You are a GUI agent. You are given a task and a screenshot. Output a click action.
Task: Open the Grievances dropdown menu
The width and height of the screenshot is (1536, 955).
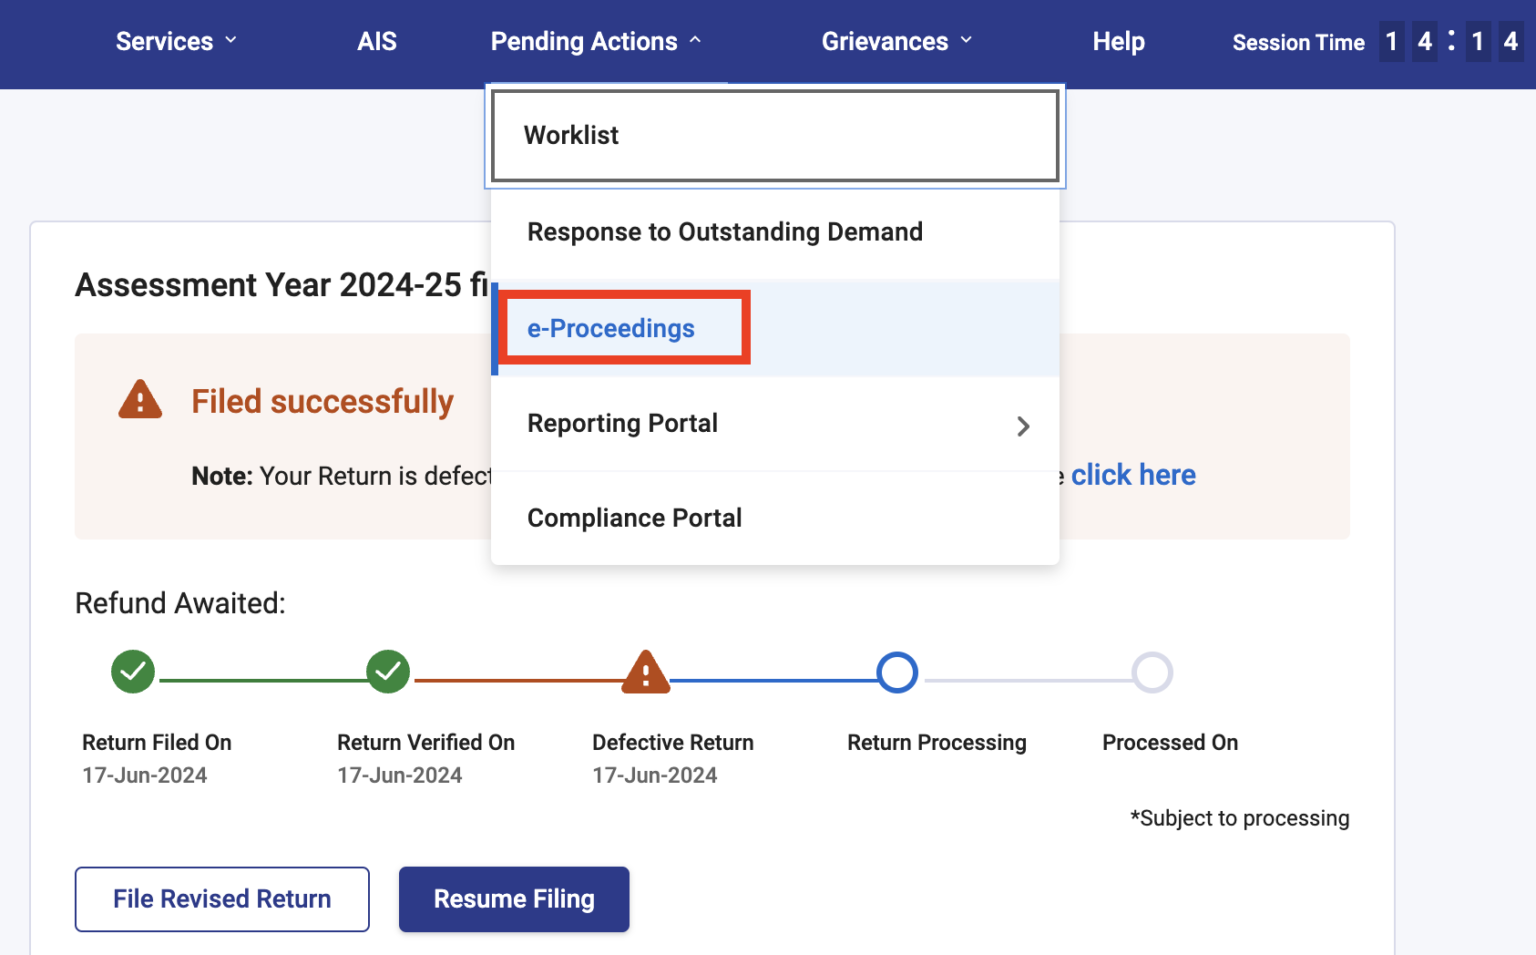pyautogui.click(x=896, y=41)
